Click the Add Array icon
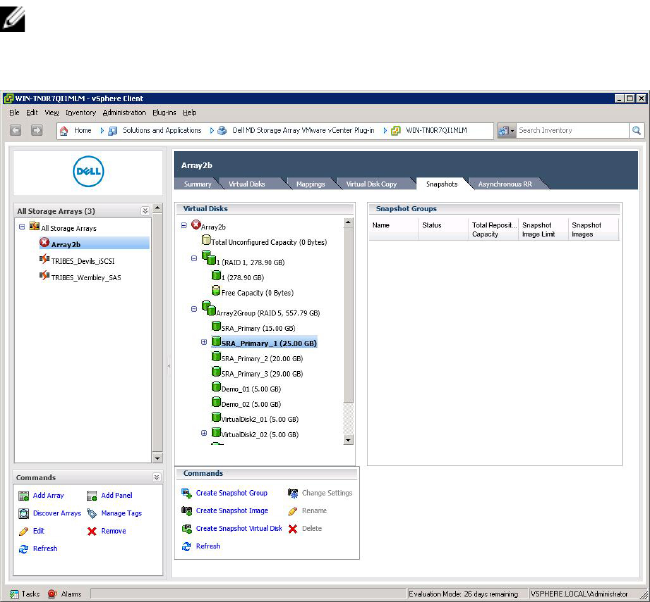This screenshot has height=602, width=650. 24,495
